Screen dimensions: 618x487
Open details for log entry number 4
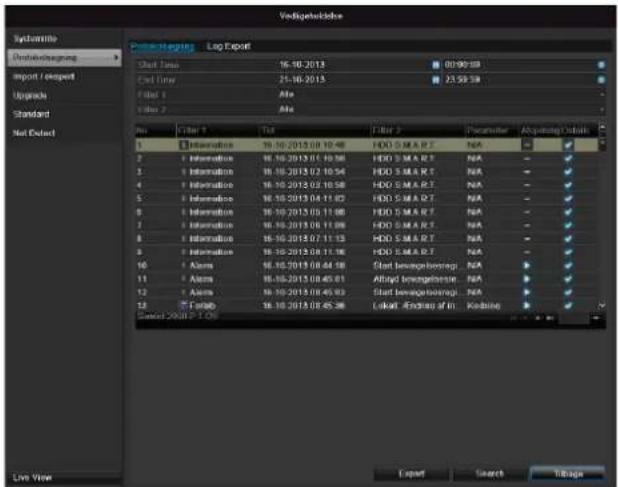click(x=568, y=185)
